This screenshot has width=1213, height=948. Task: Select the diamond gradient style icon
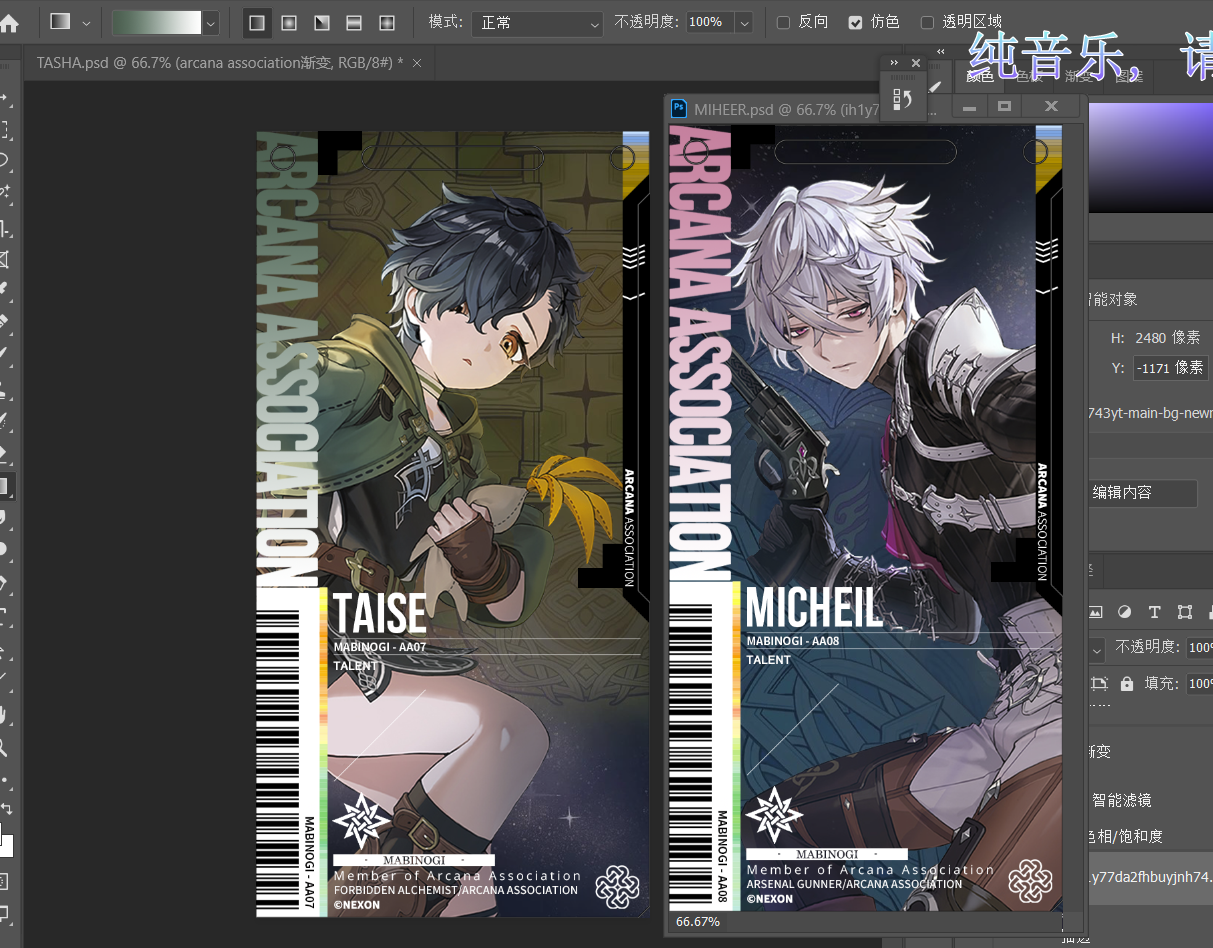tap(387, 22)
